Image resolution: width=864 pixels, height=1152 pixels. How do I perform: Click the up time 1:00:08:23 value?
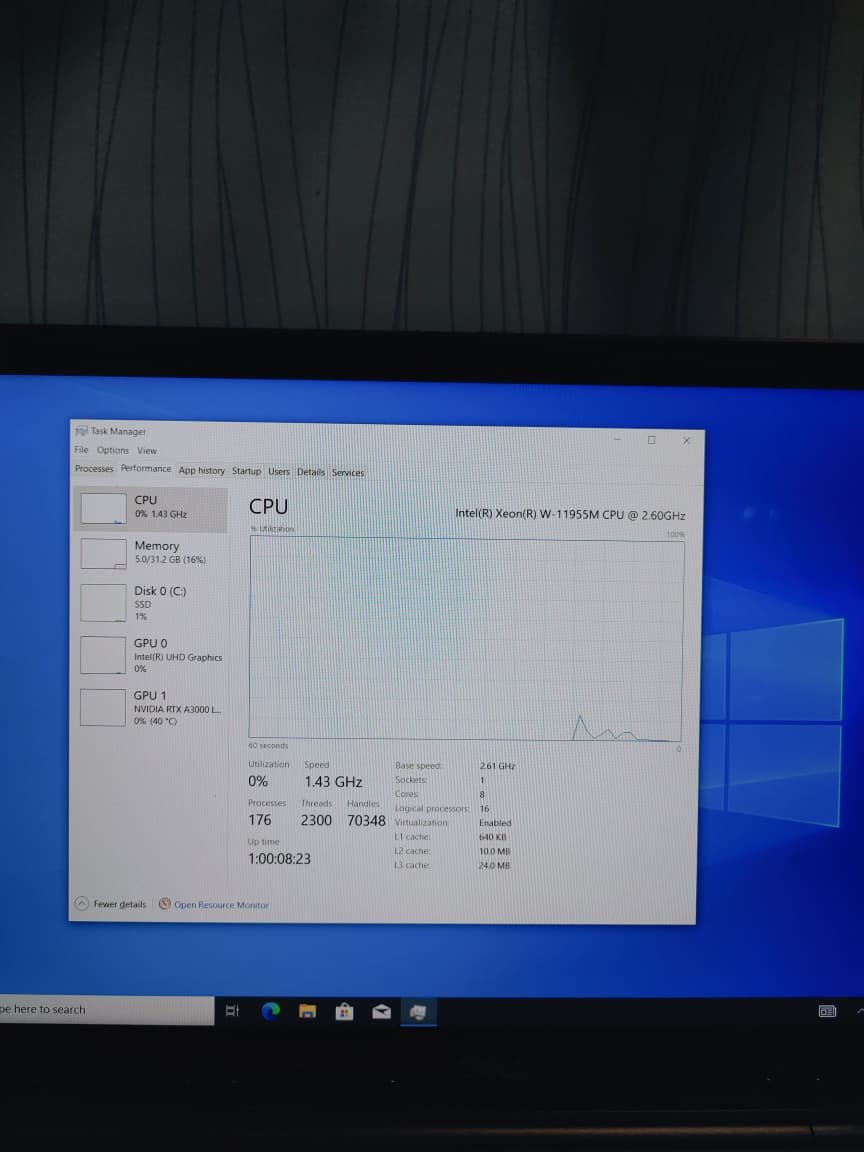(x=279, y=858)
